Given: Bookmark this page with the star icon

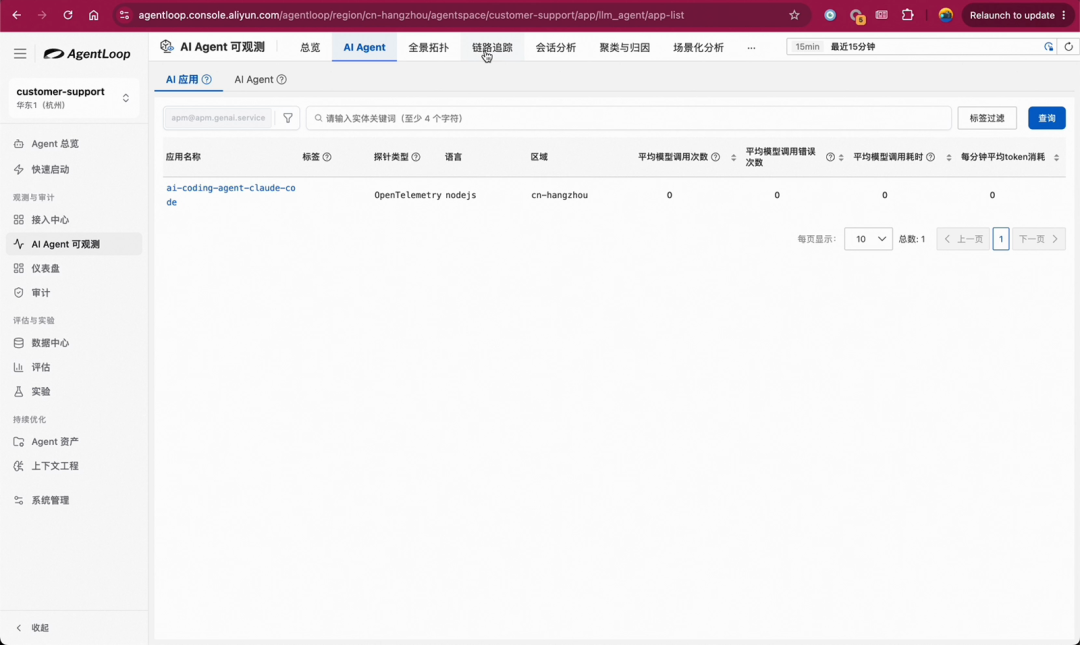Looking at the screenshot, I should [x=794, y=15].
